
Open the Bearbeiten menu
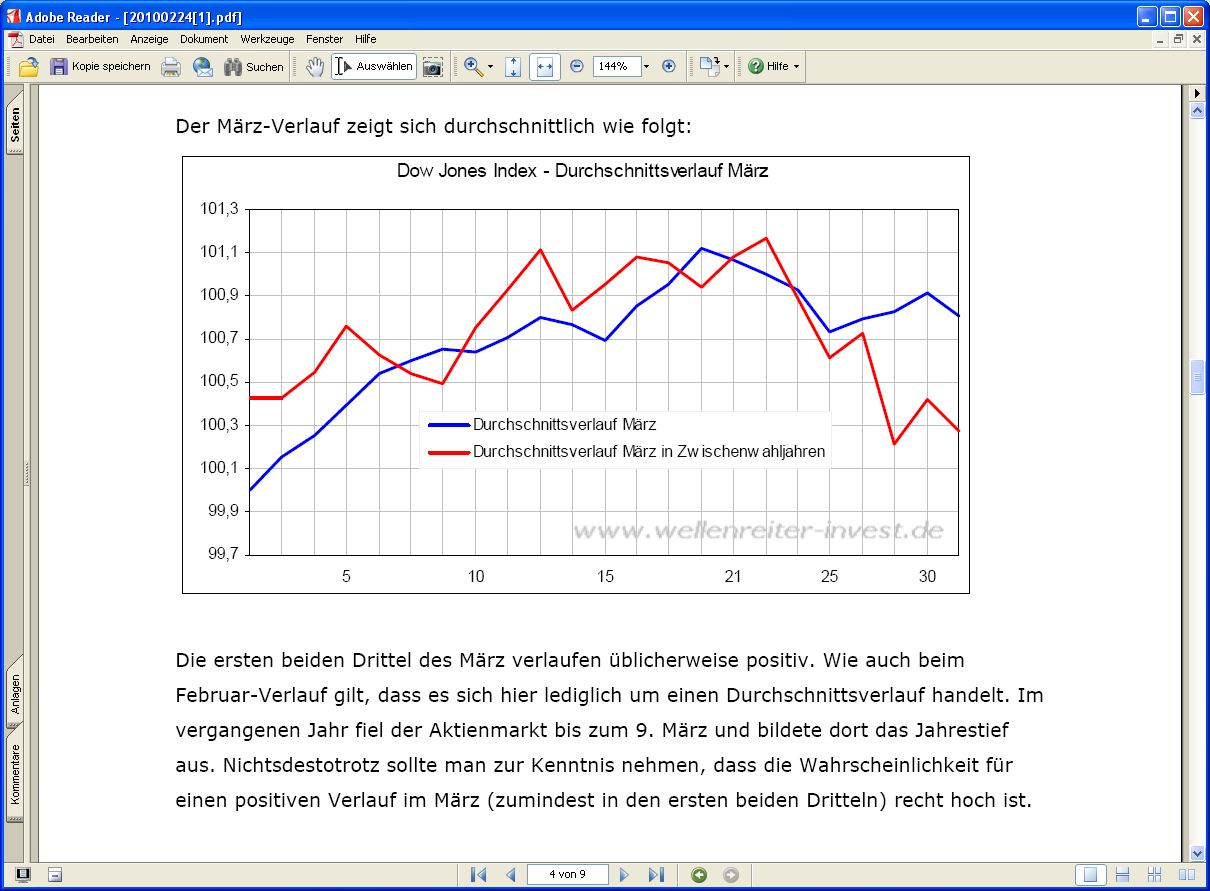click(92, 39)
